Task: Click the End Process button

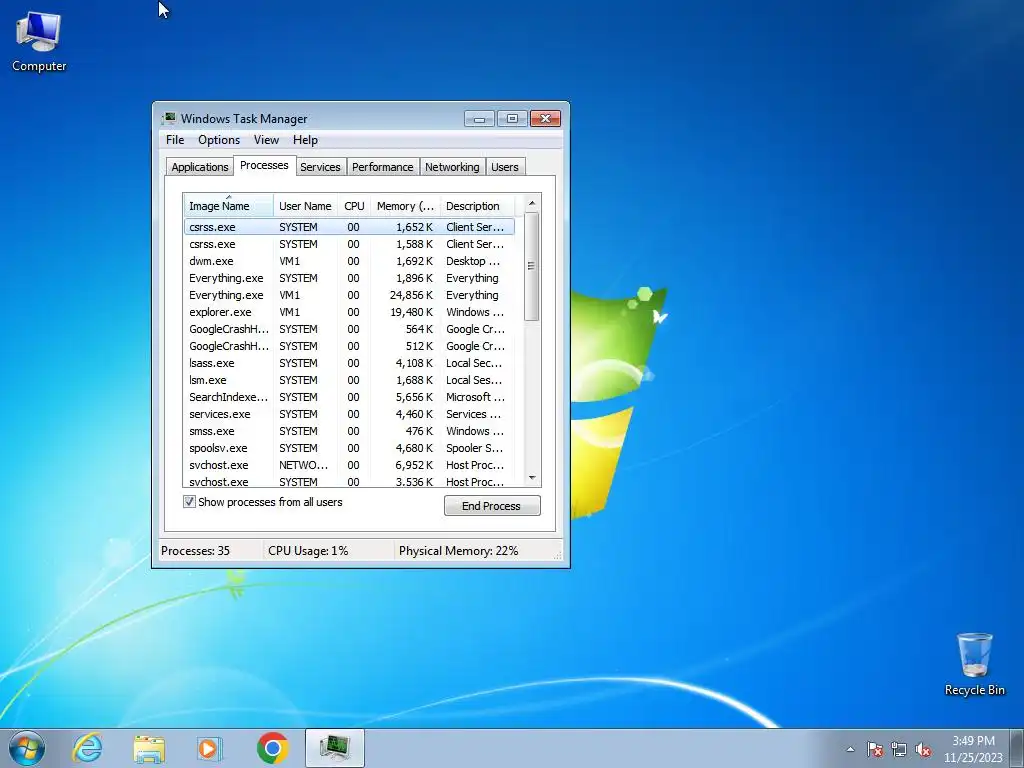Action: (x=492, y=505)
